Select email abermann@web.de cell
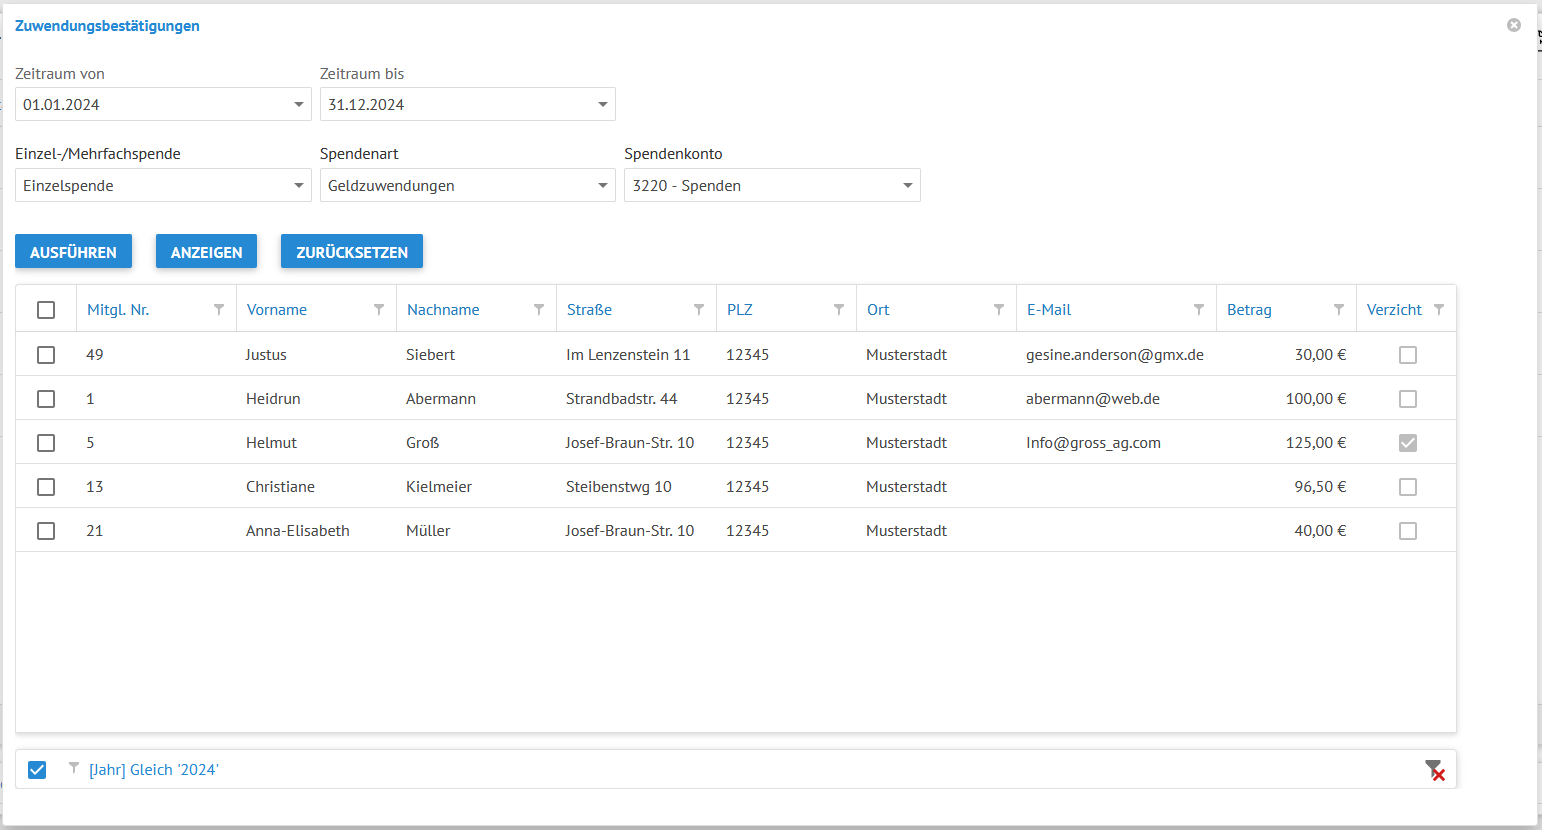 point(1093,399)
